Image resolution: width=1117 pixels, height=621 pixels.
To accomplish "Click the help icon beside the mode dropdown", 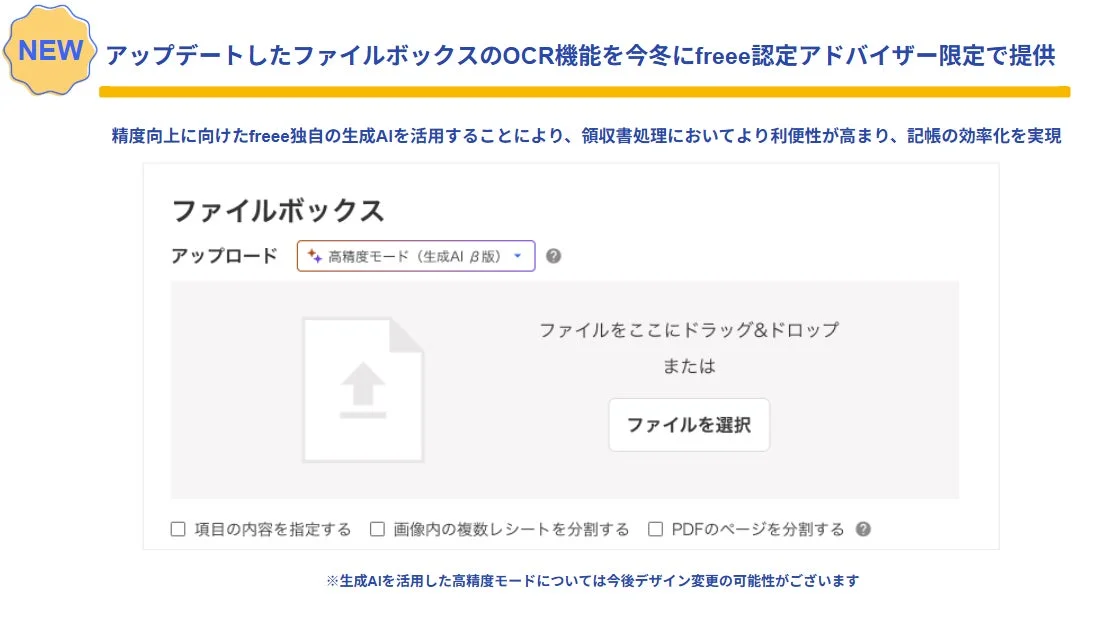I will coord(554,256).
